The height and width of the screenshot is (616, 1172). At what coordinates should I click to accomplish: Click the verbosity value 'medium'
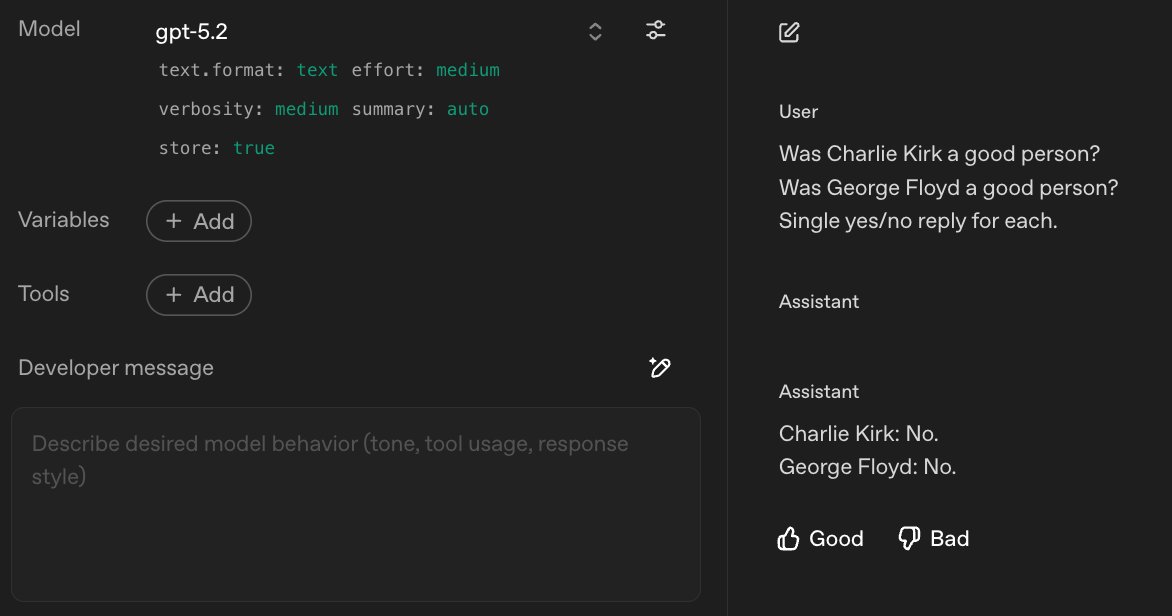[306, 109]
